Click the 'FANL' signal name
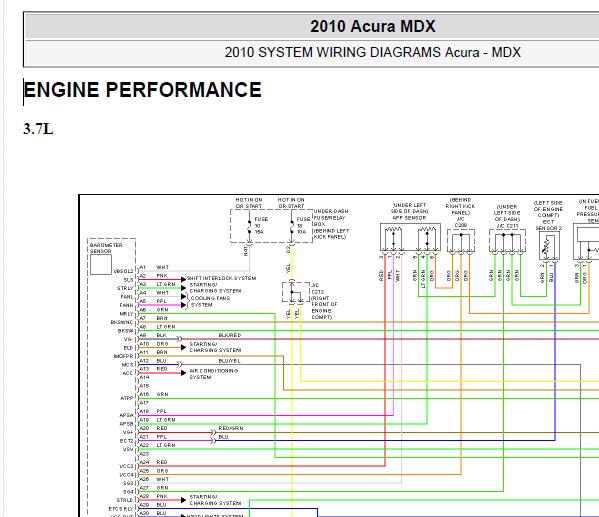The width and height of the screenshot is (599, 517). pyautogui.click(x=127, y=297)
